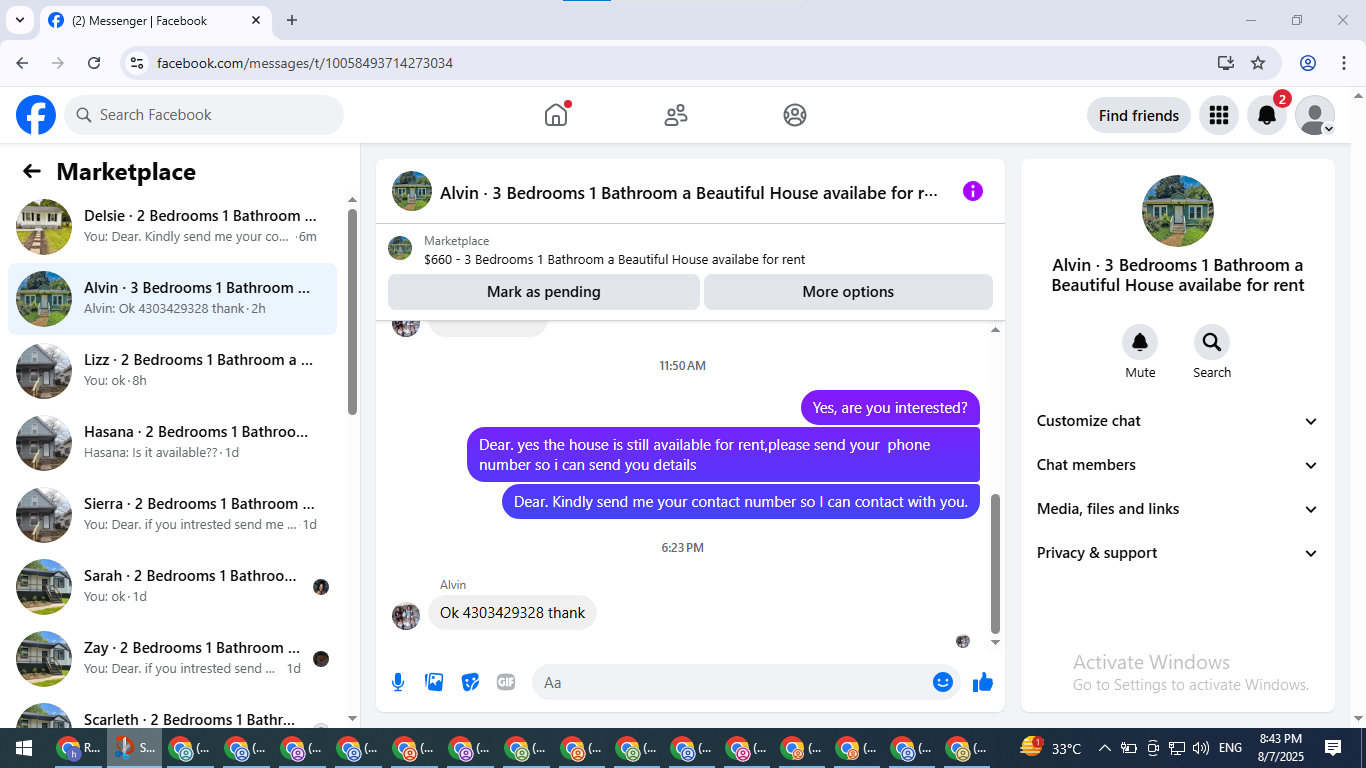The image size is (1366, 768).
Task: Click the Facebook logo icon
Action: [x=36, y=115]
